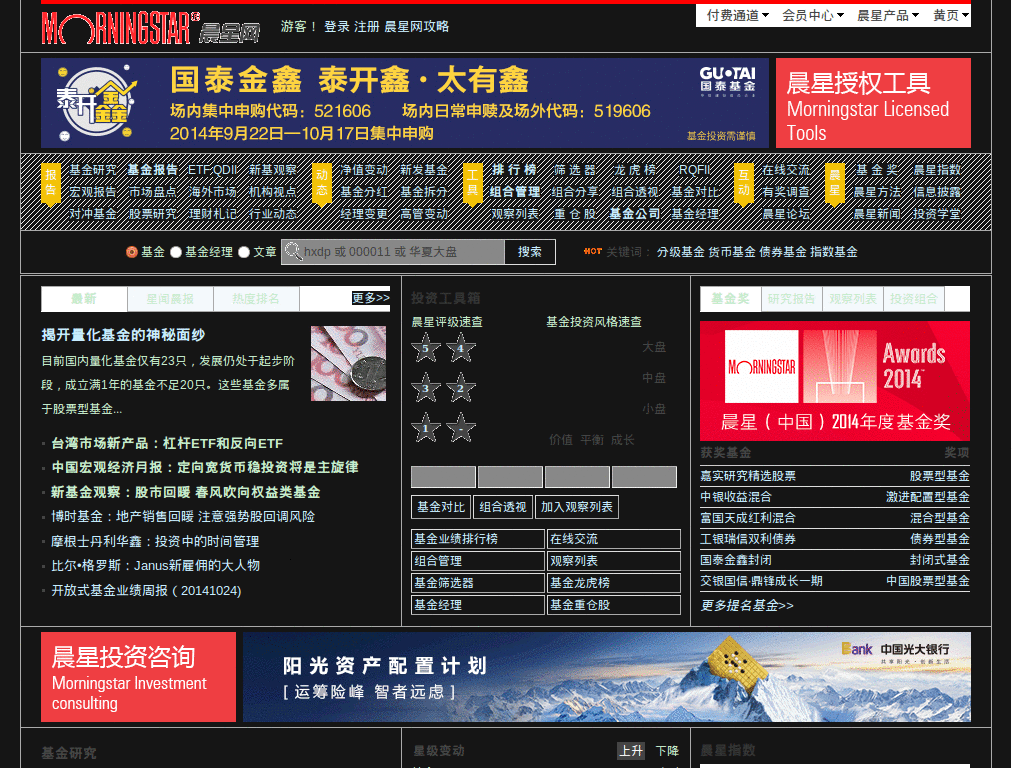The height and width of the screenshot is (768, 1024).
Task: Open the 更多提名基金>> link
Action: pos(747,605)
